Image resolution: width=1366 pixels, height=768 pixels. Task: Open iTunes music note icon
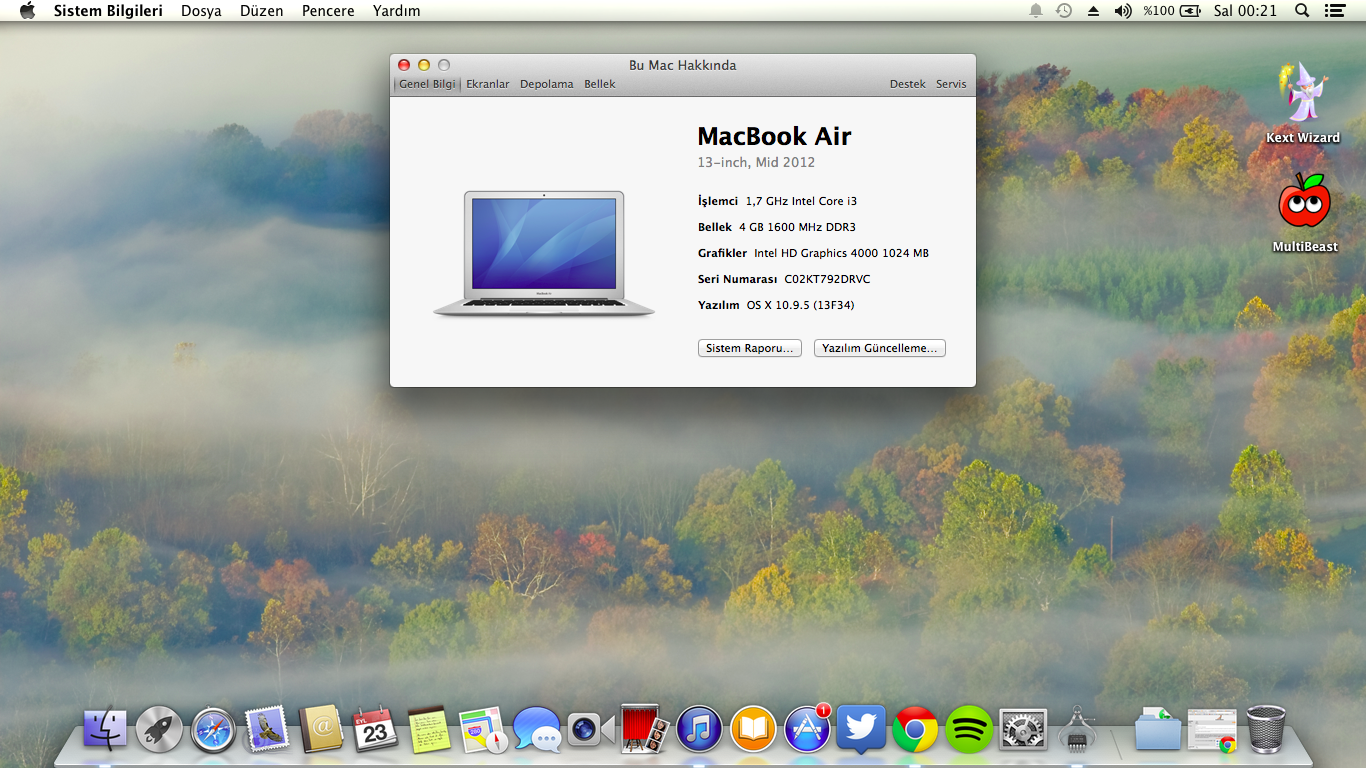699,730
